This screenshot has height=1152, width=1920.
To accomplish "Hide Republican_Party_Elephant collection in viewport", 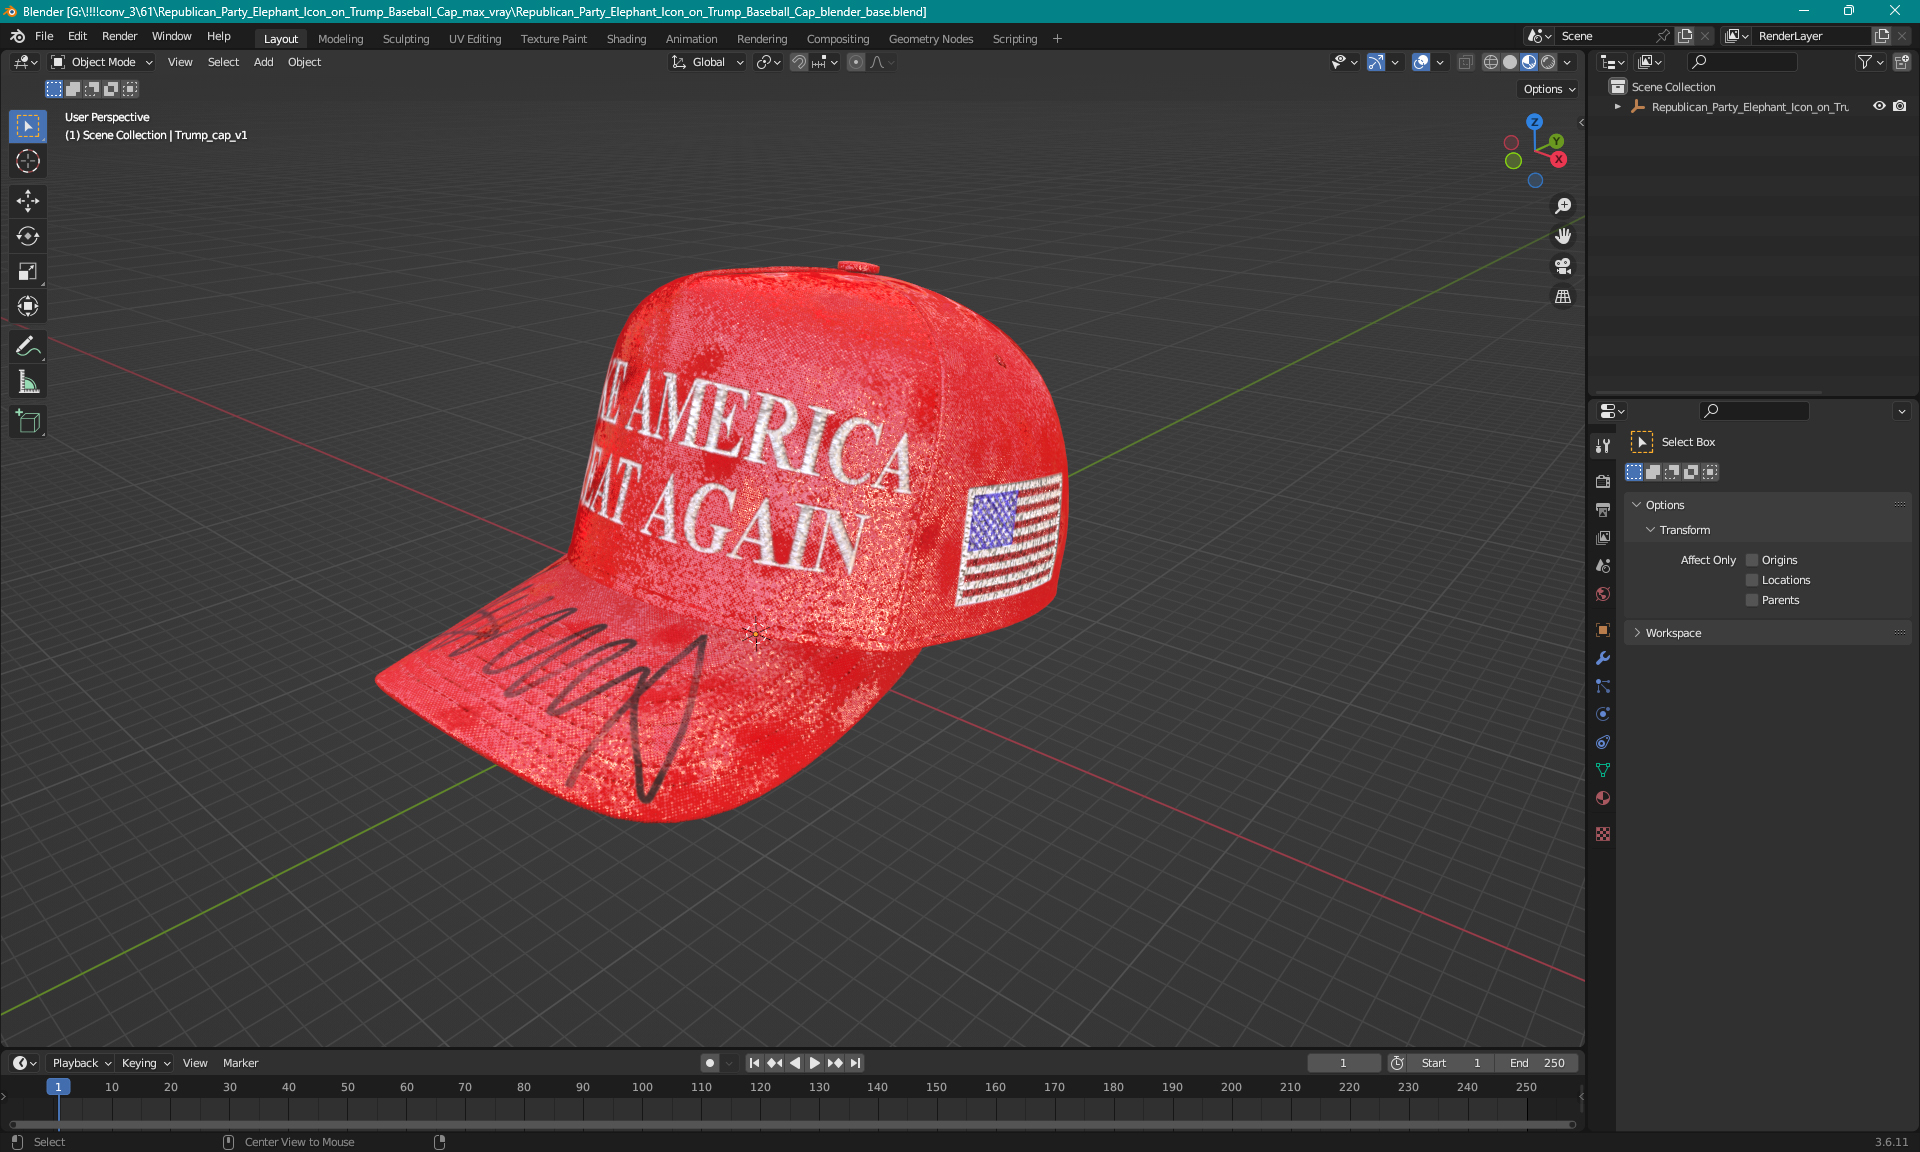I will [x=1879, y=106].
